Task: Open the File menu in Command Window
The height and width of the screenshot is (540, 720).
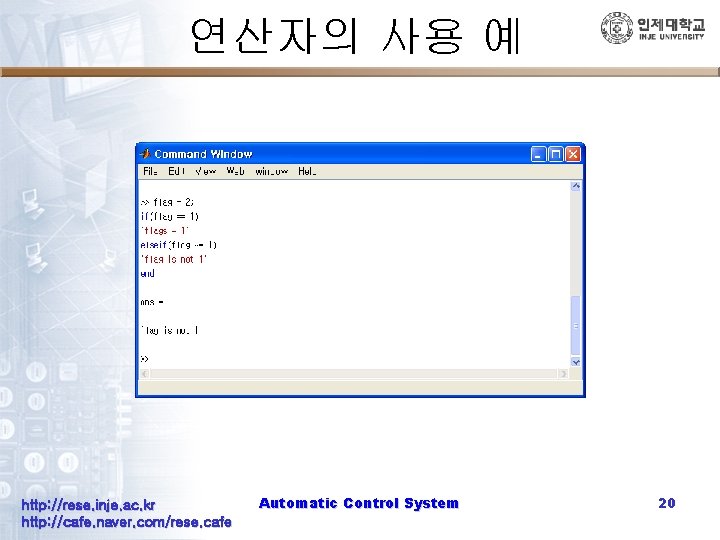Action: [150, 171]
